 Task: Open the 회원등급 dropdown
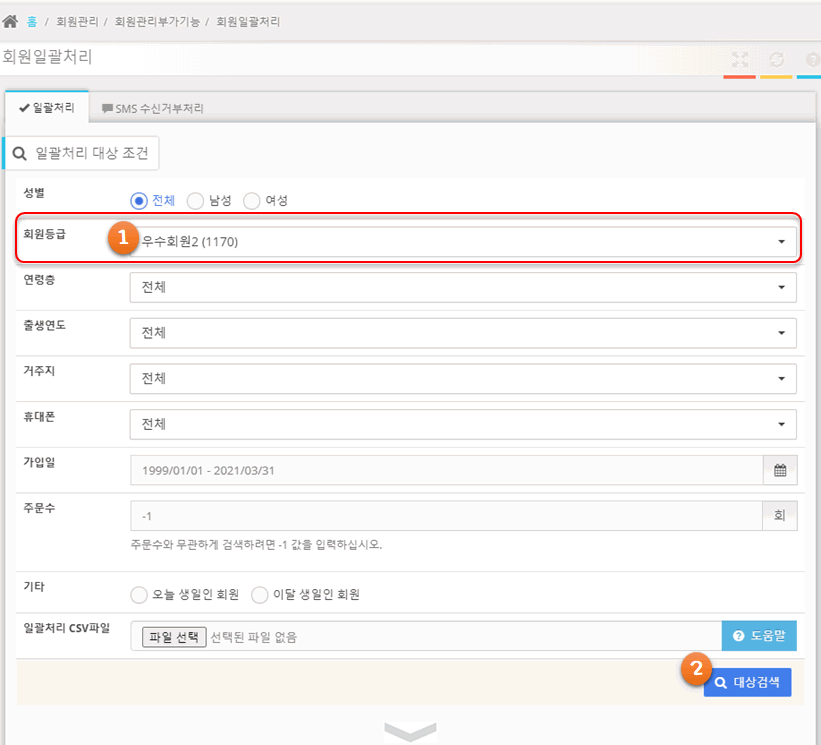click(x=463, y=242)
